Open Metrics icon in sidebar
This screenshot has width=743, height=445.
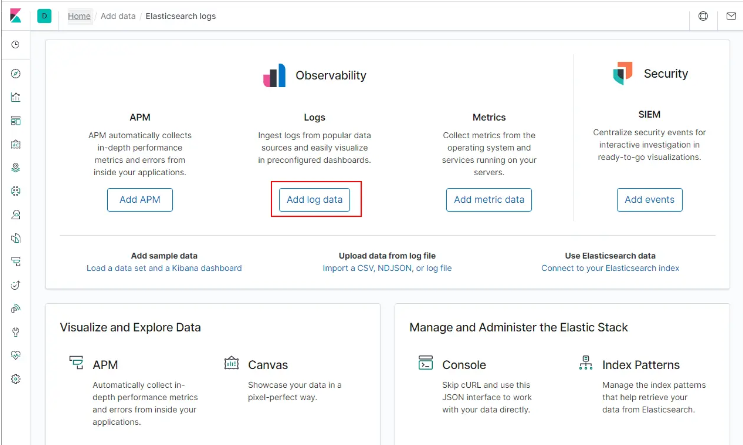[x=16, y=215]
